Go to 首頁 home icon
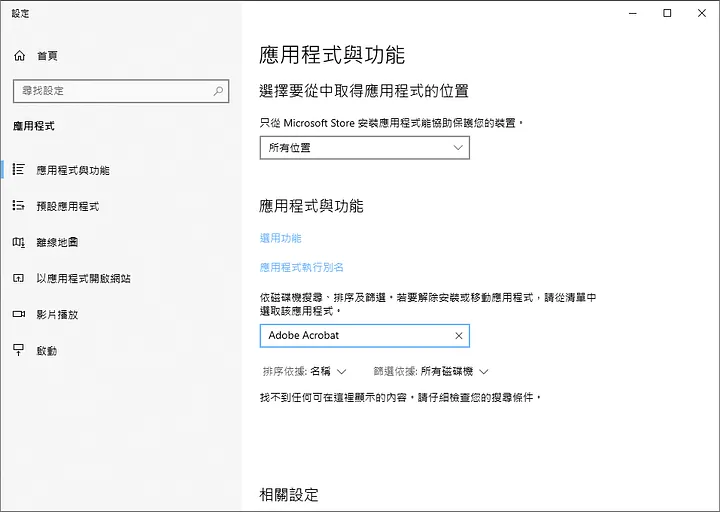 click(19, 56)
